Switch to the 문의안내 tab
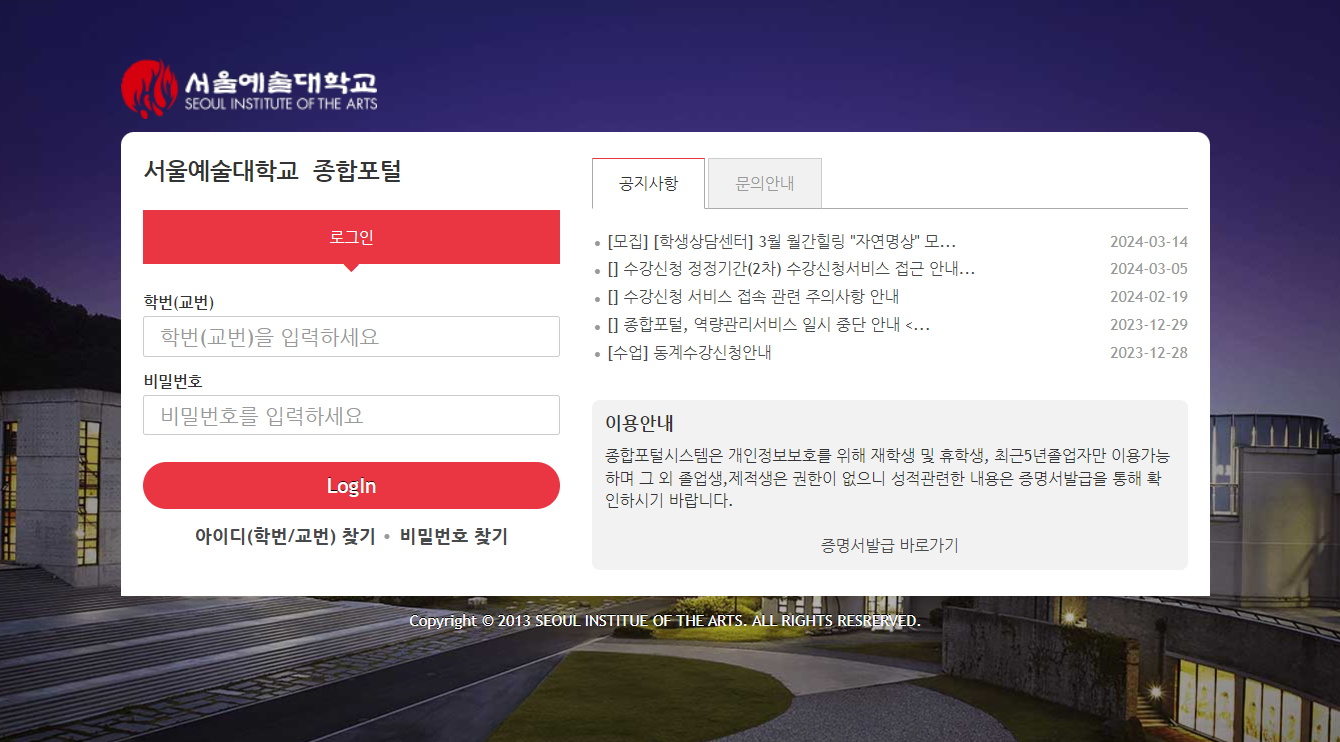 [763, 182]
